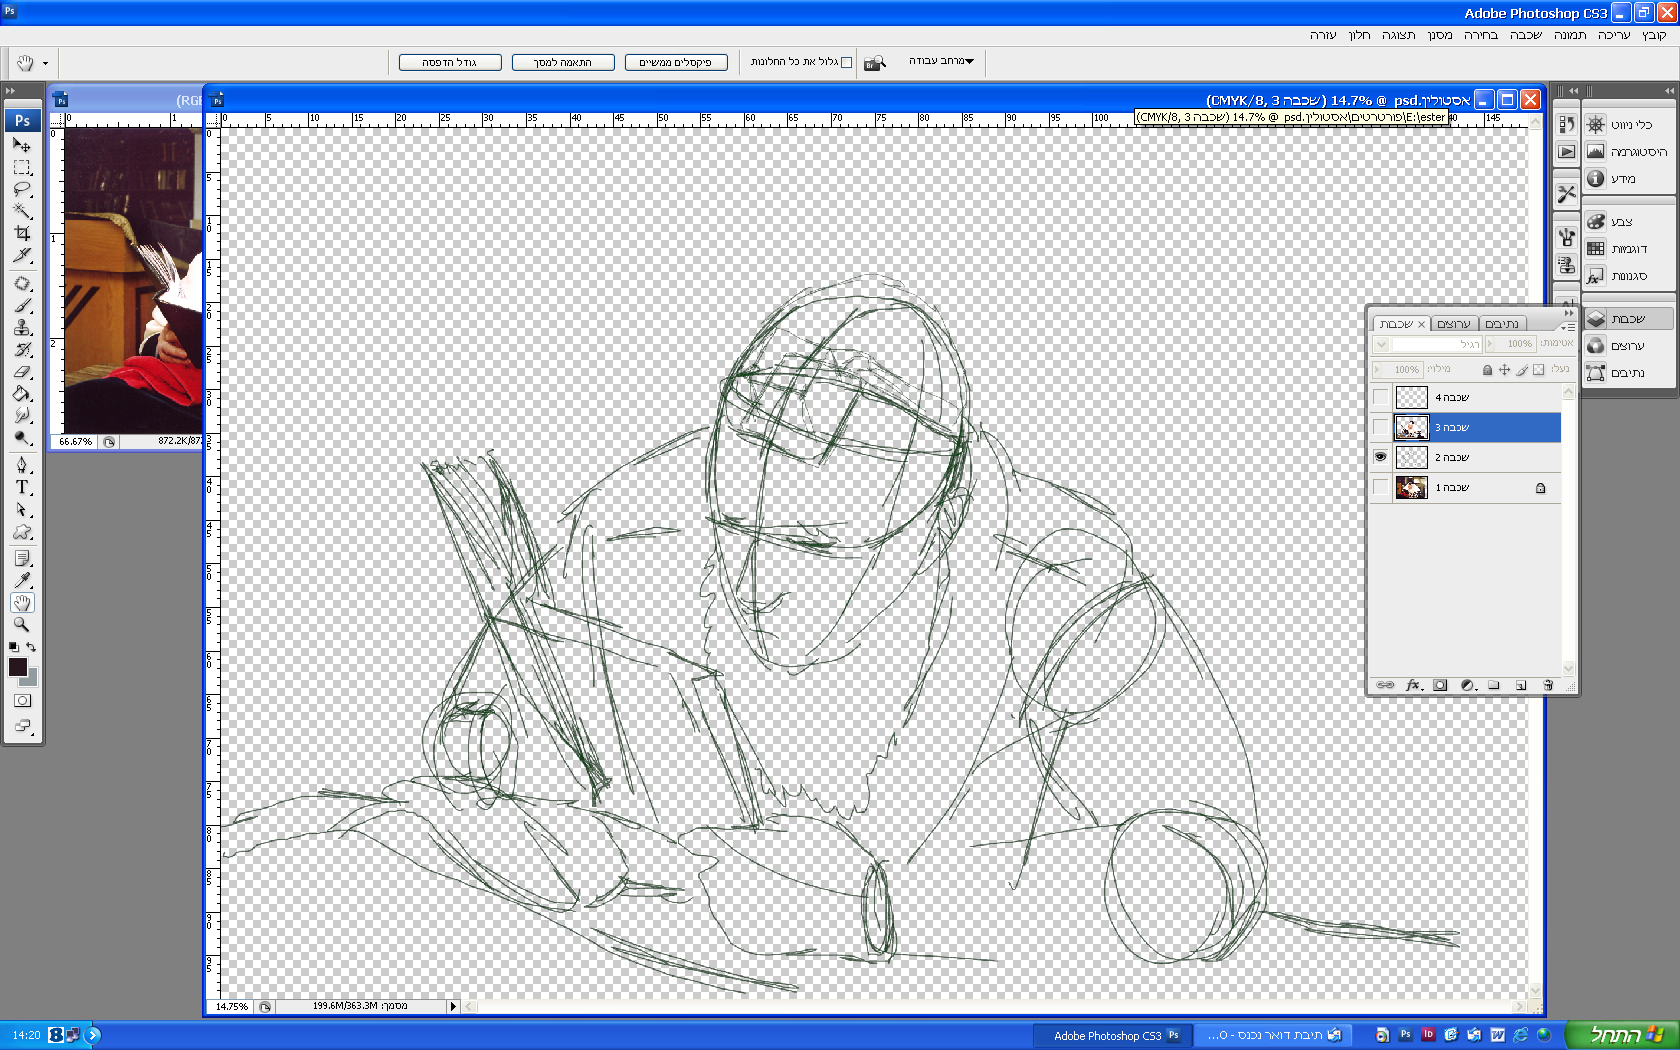Enable the scroll all windows checkbox
The width and height of the screenshot is (1680, 1050).
coord(847,62)
